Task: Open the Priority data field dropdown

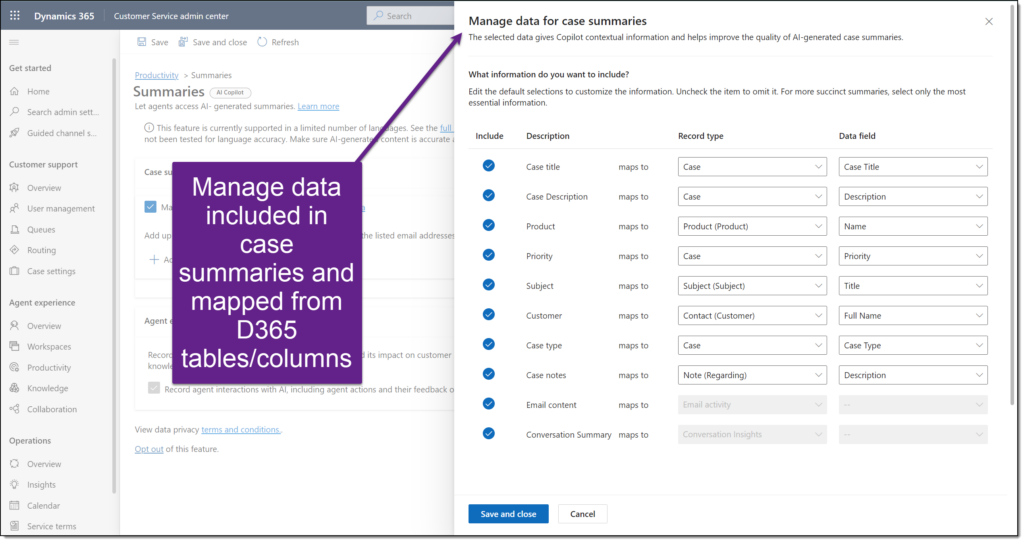Action: pyautogui.click(x=913, y=256)
